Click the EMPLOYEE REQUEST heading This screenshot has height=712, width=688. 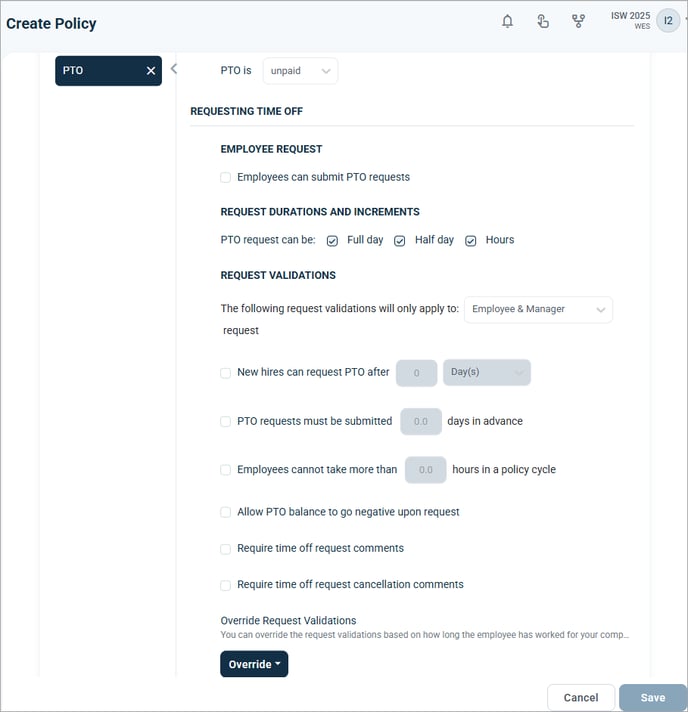point(271,149)
